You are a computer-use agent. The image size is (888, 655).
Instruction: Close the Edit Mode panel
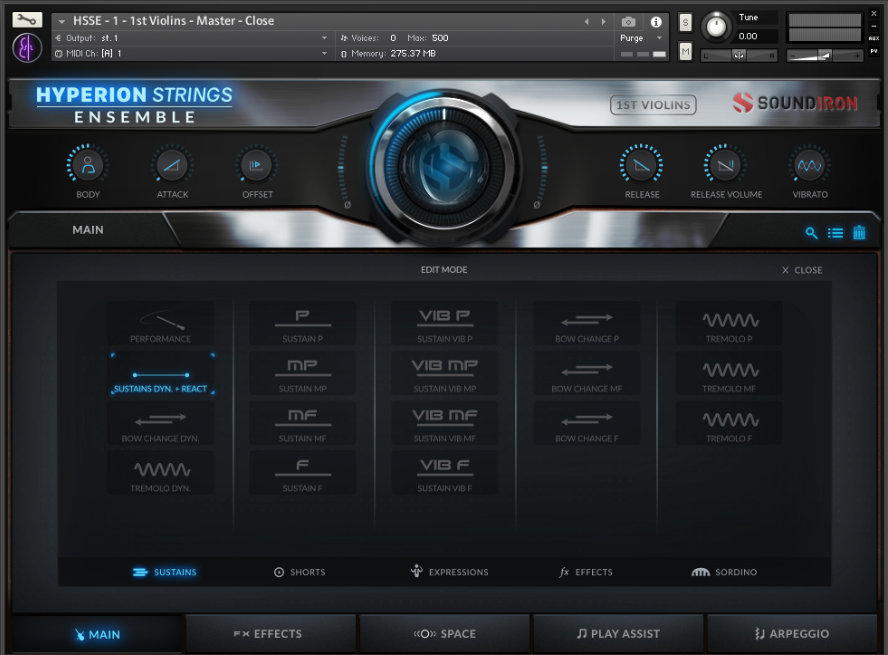802,270
